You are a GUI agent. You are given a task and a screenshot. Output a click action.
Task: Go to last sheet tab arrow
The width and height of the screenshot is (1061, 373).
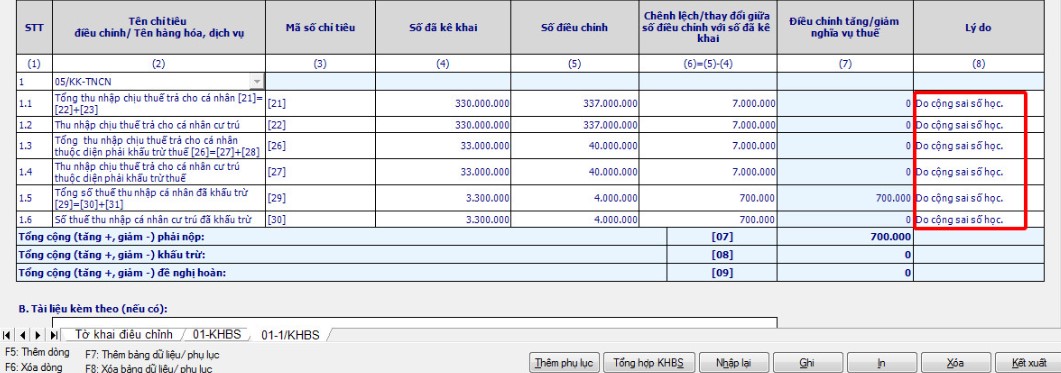click(x=53, y=335)
